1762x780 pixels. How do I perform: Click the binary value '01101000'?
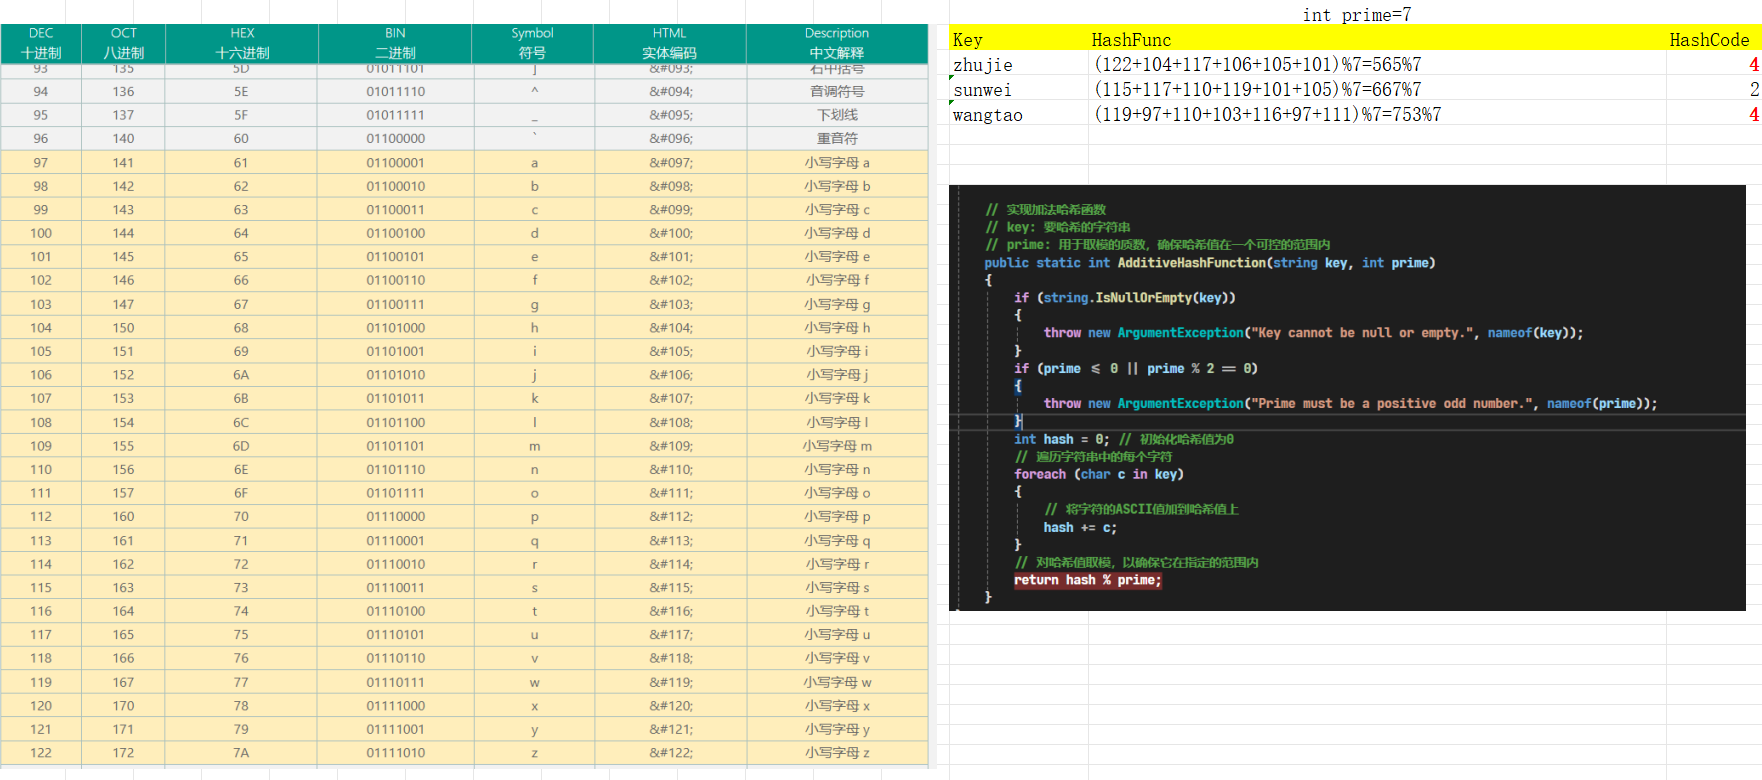pos(395,328)
